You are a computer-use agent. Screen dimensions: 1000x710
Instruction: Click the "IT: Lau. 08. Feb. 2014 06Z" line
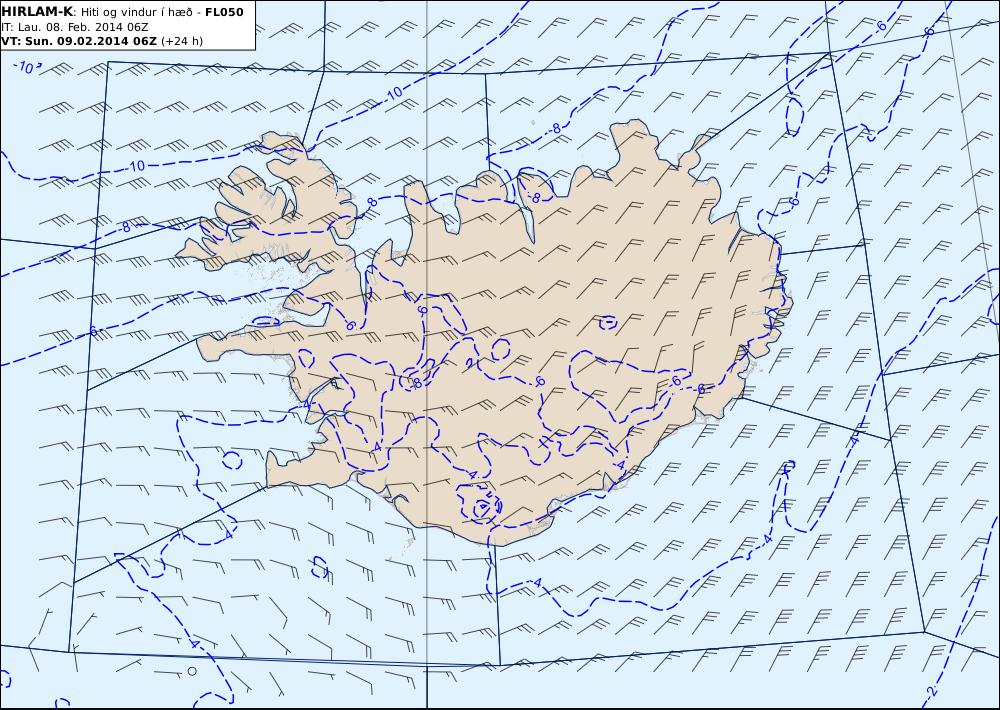(x=75, y=27)
